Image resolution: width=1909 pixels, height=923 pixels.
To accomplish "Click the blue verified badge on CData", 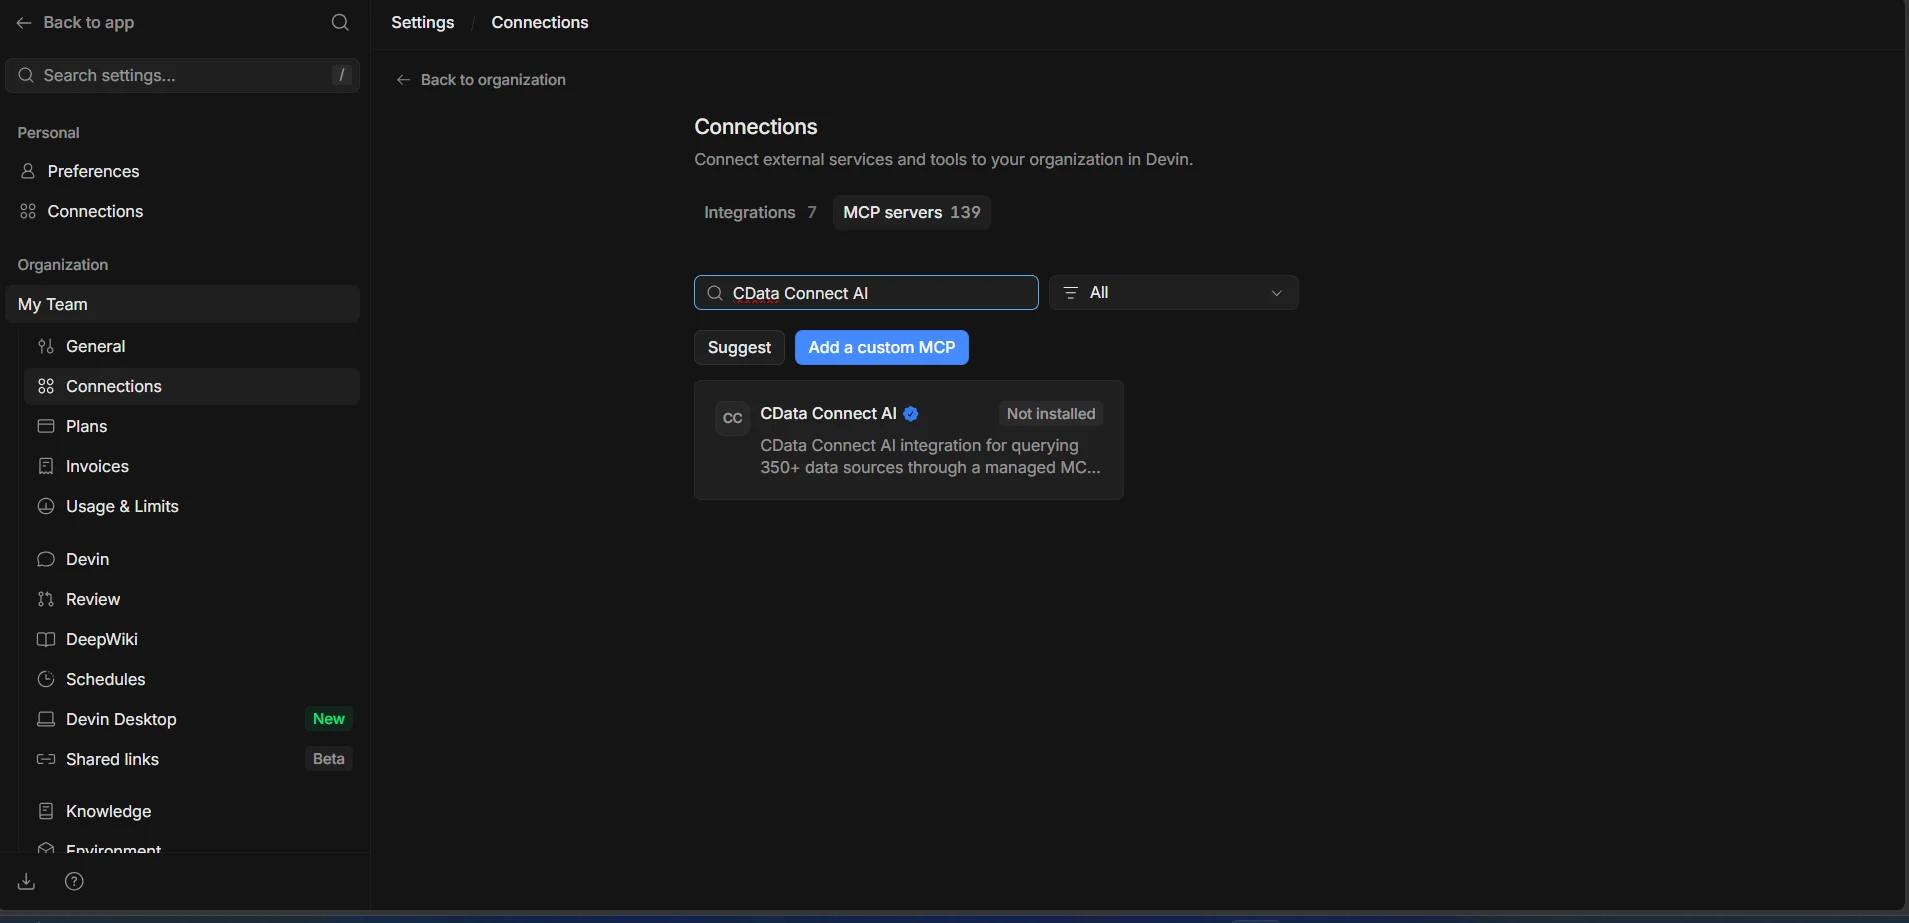I will pyautogui.click(x=911, y=414).
